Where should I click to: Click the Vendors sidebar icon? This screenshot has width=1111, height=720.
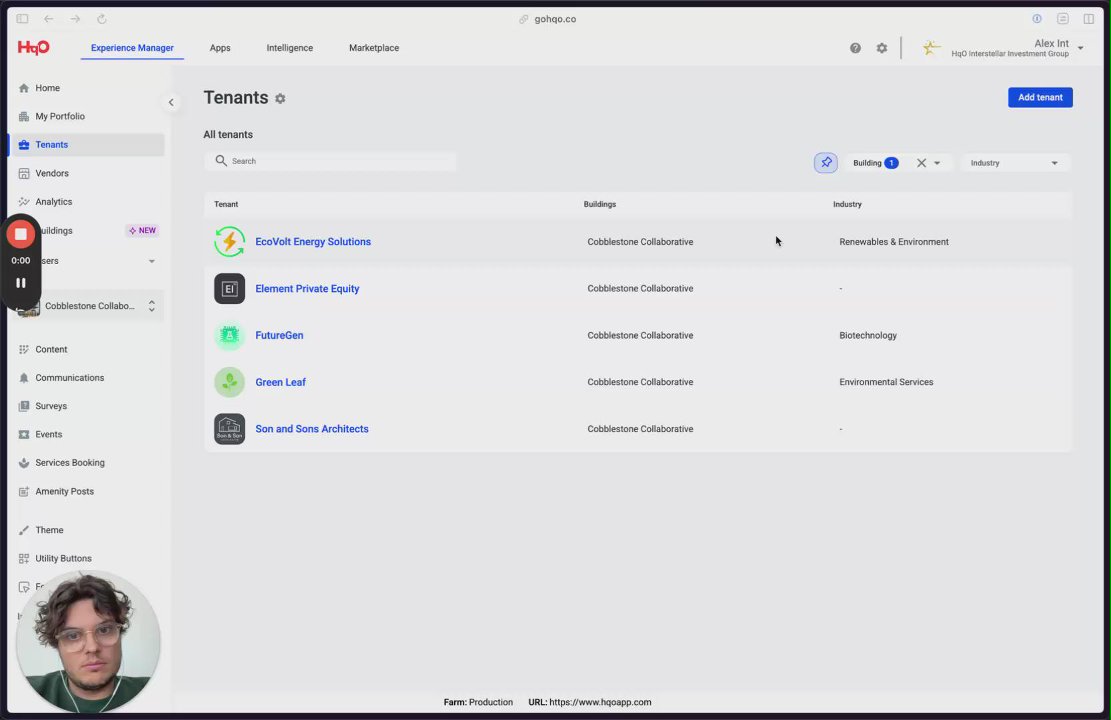24,173
